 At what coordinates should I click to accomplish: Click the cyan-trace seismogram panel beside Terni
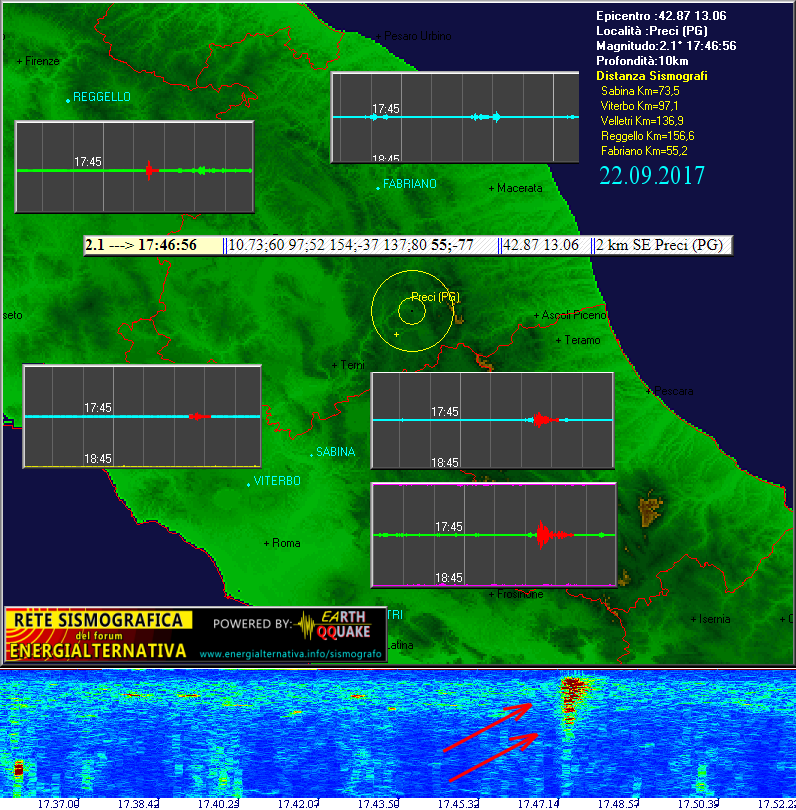tap(493, 420)
